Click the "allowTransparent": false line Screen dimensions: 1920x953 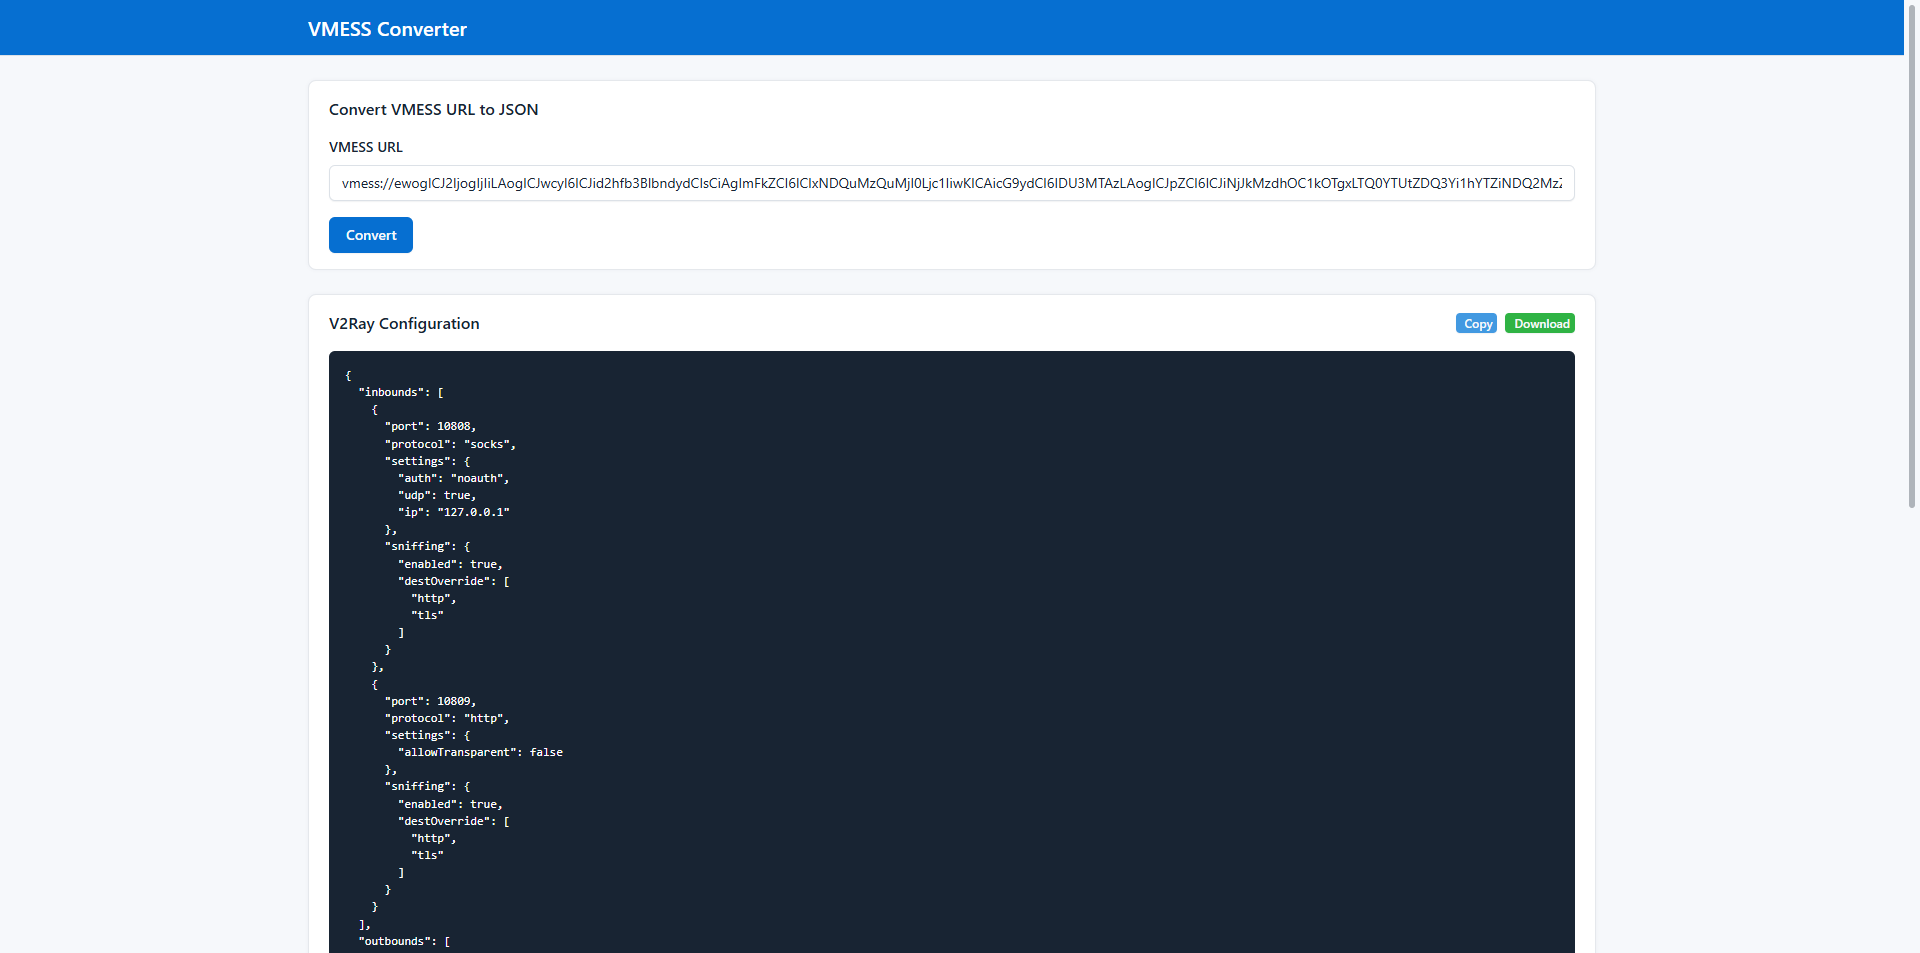(x=480, y=752)
